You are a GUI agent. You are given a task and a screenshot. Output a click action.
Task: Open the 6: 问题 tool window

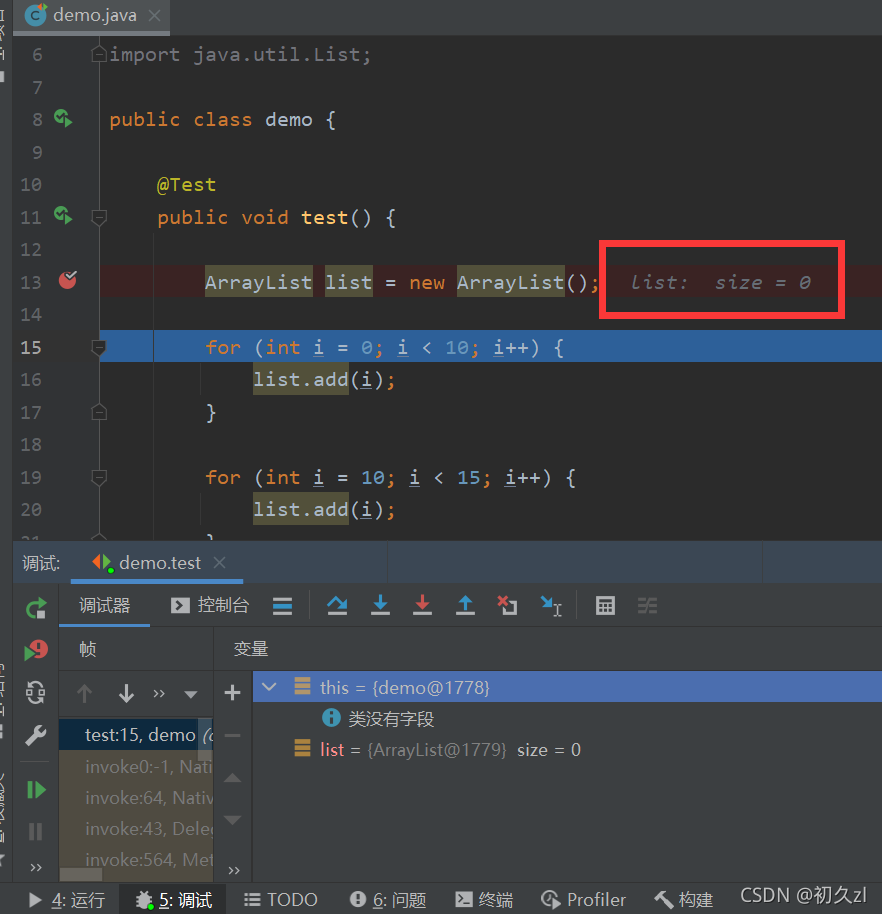pos(388,900)
